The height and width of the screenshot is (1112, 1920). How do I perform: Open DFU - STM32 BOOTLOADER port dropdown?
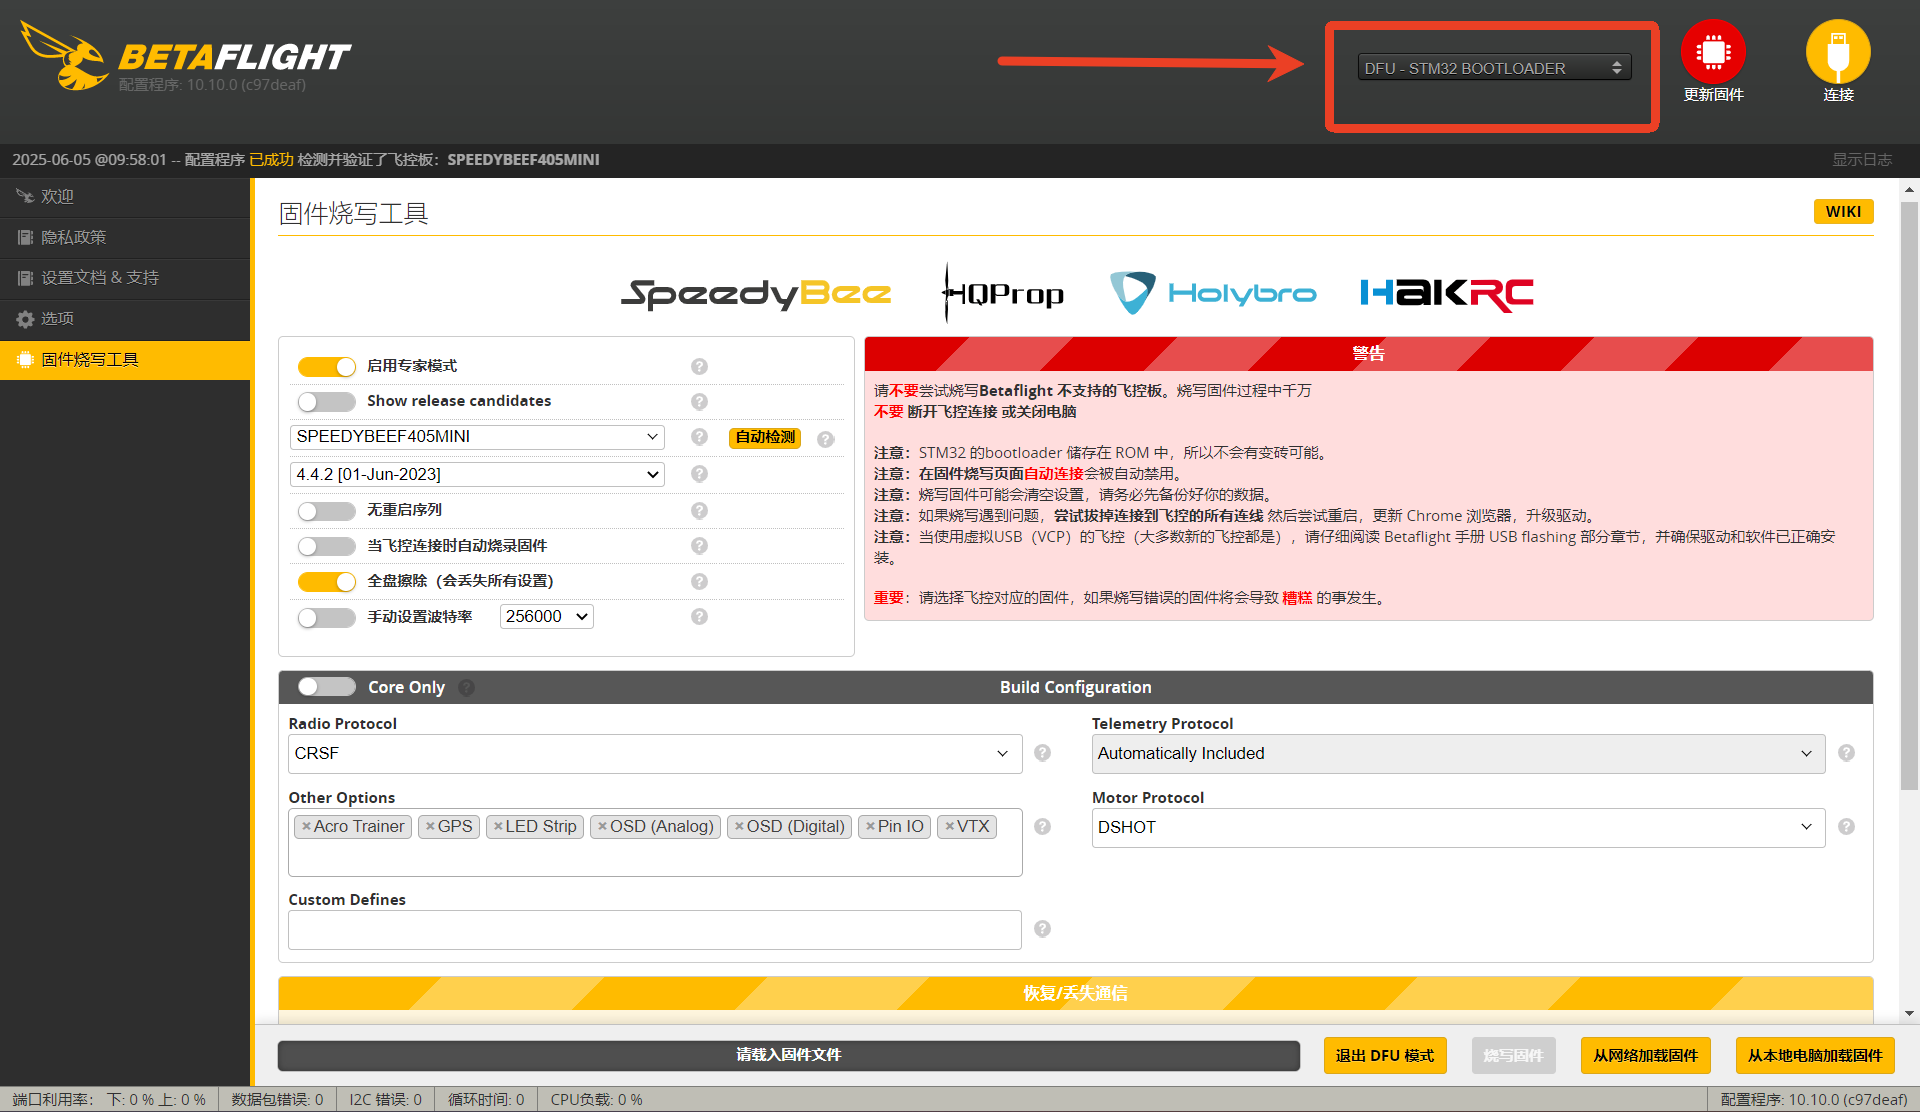(x=1494, y=68)
